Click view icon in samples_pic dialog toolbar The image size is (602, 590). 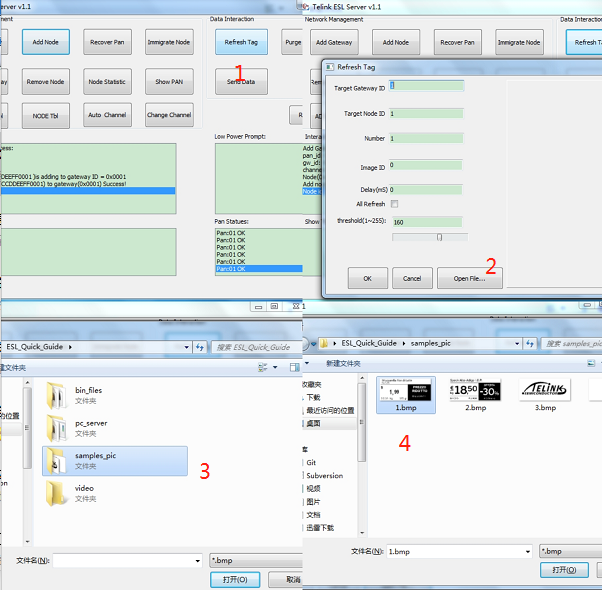[x=591, y=363]
